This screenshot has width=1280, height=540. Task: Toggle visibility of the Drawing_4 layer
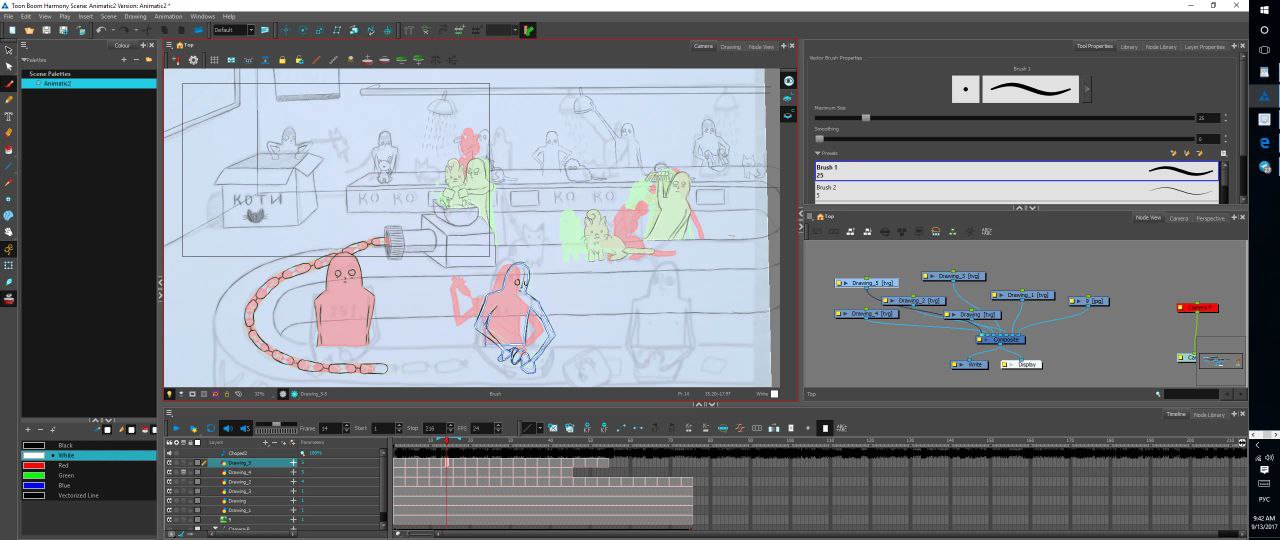pos(169,472)
